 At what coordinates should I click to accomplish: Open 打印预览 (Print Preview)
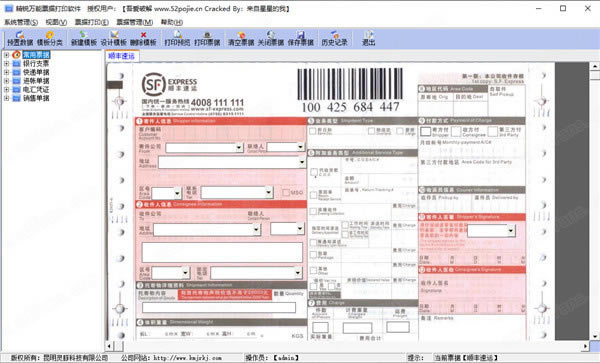coord(177,39)
